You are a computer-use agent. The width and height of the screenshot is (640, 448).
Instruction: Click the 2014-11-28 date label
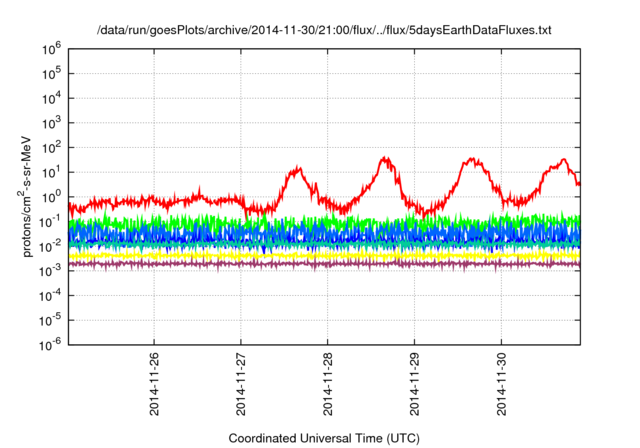point(328,384)
